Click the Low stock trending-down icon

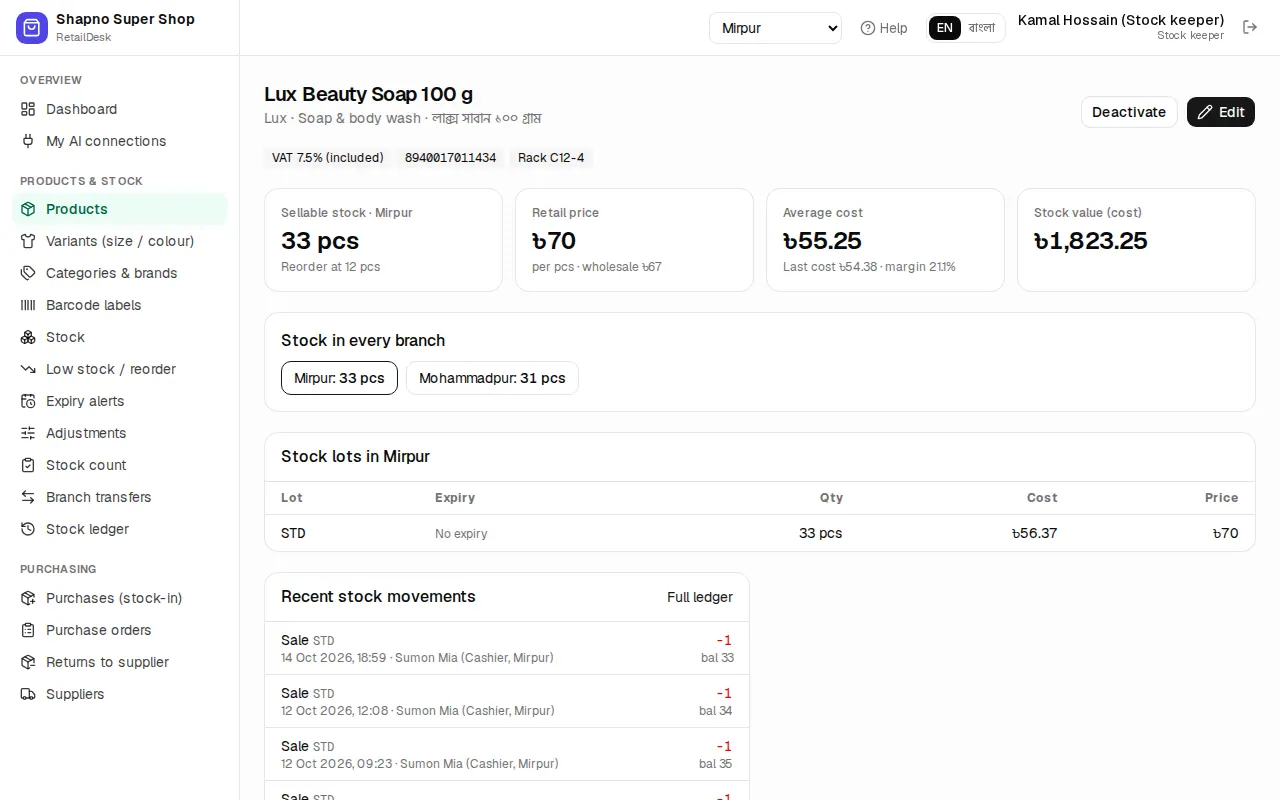pyautogui.click(x=28, y=369)
